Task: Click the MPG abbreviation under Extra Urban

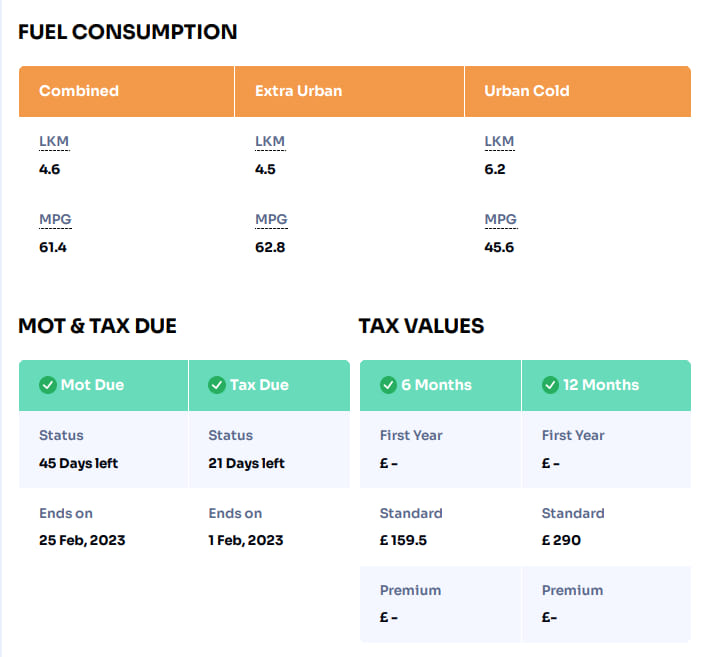Action: [271, 220]
